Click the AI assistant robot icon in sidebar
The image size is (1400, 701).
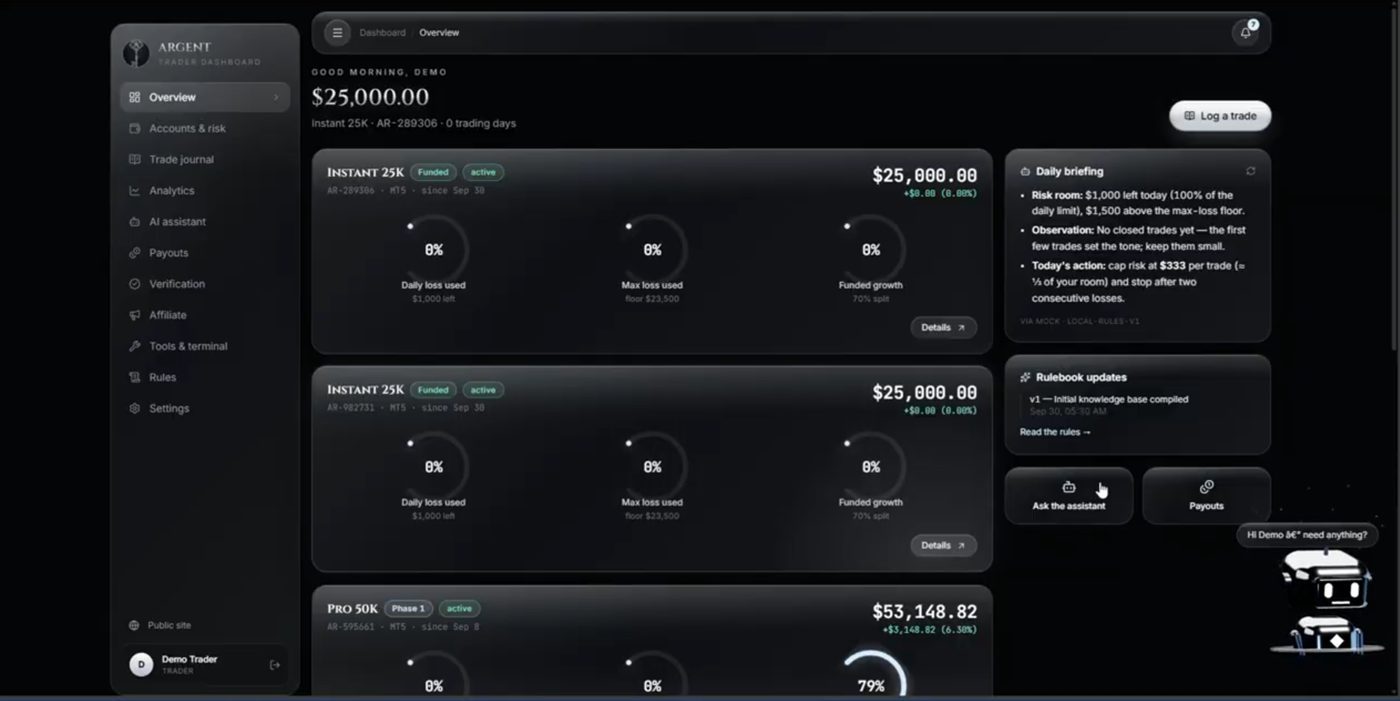click(x=135, y=221)
